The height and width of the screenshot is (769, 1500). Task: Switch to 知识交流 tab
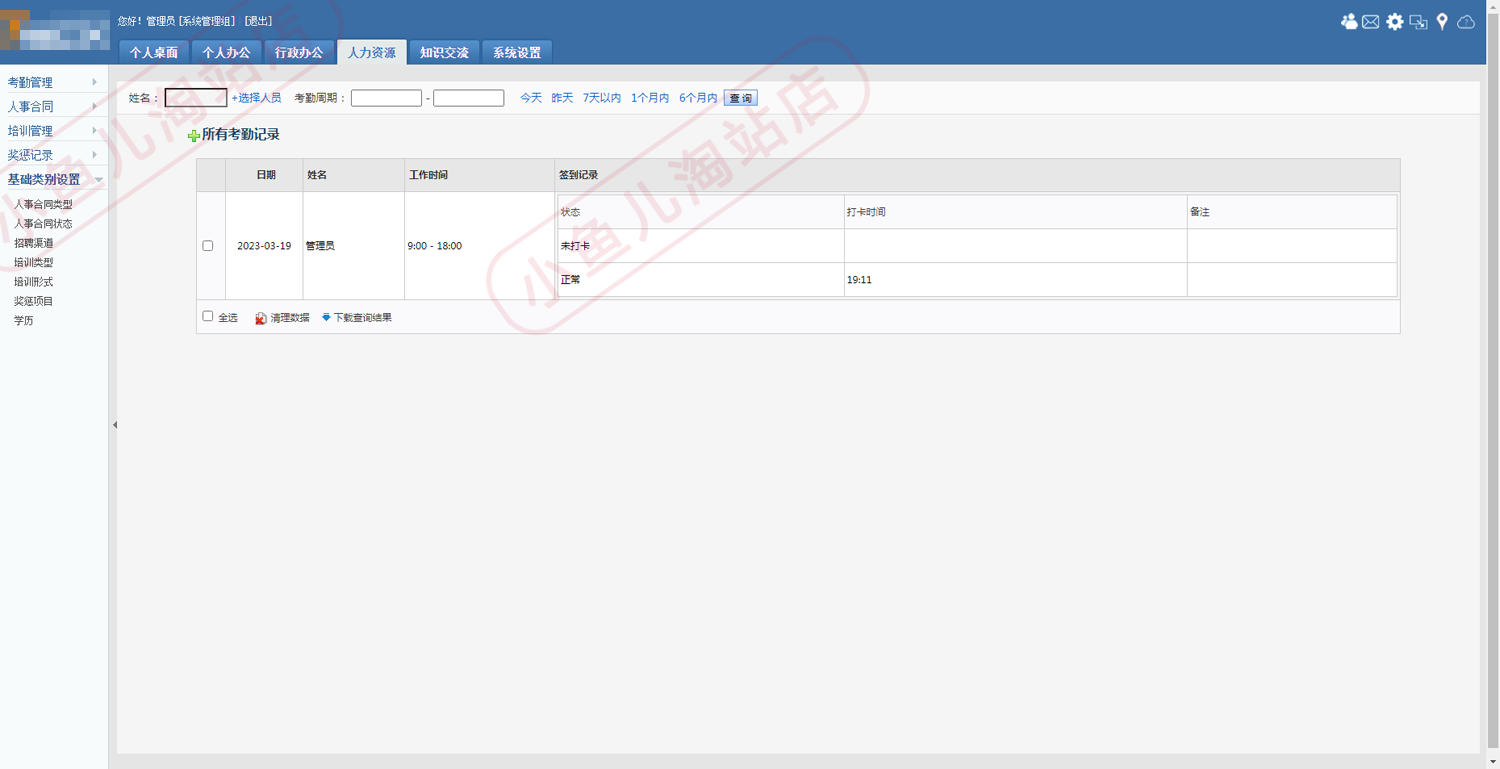tap(444, 52)
